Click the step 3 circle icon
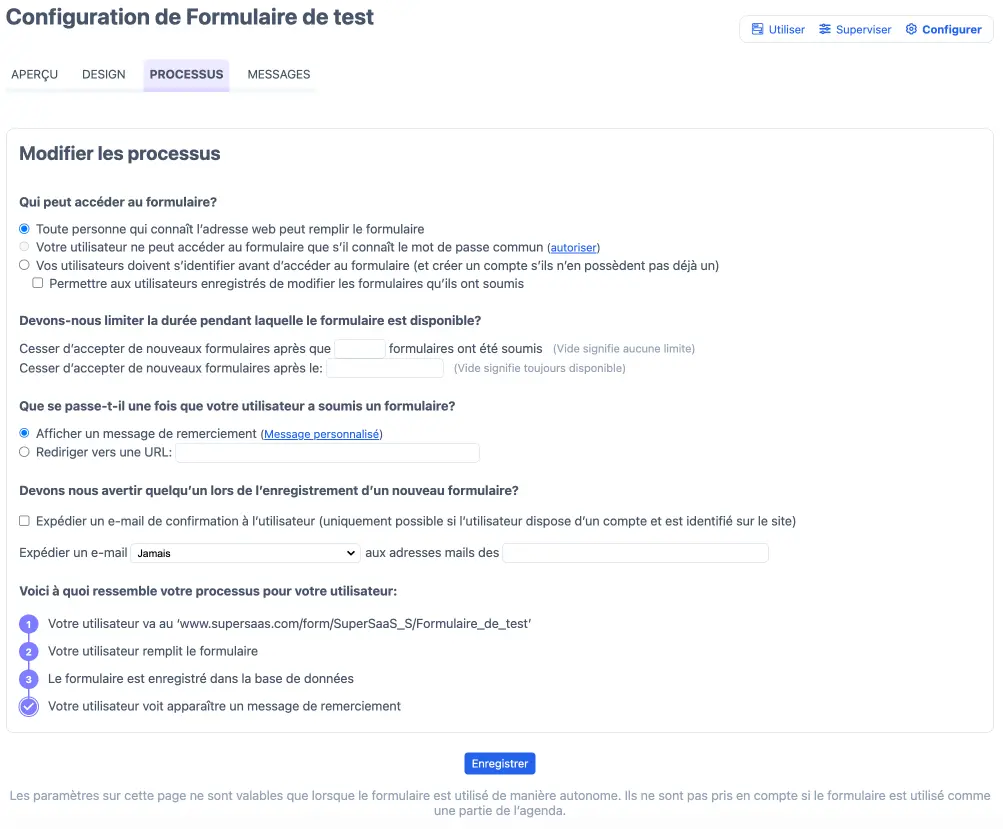The height and width of the screenshot is (829, 1003). pos(29,679)
